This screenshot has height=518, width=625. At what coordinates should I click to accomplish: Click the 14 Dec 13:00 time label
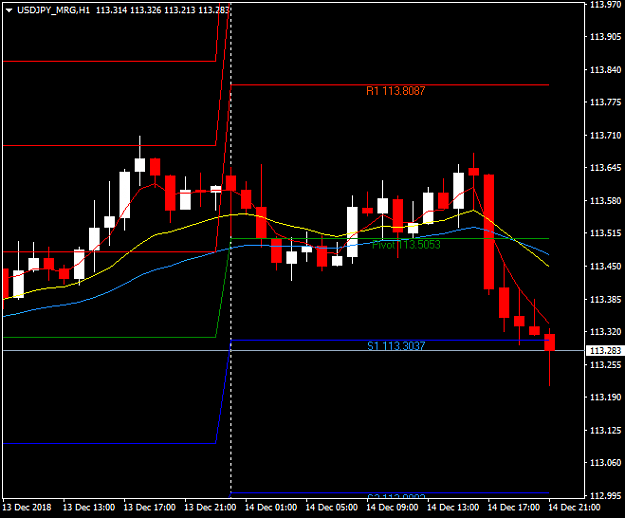click(x=453, y=508)
